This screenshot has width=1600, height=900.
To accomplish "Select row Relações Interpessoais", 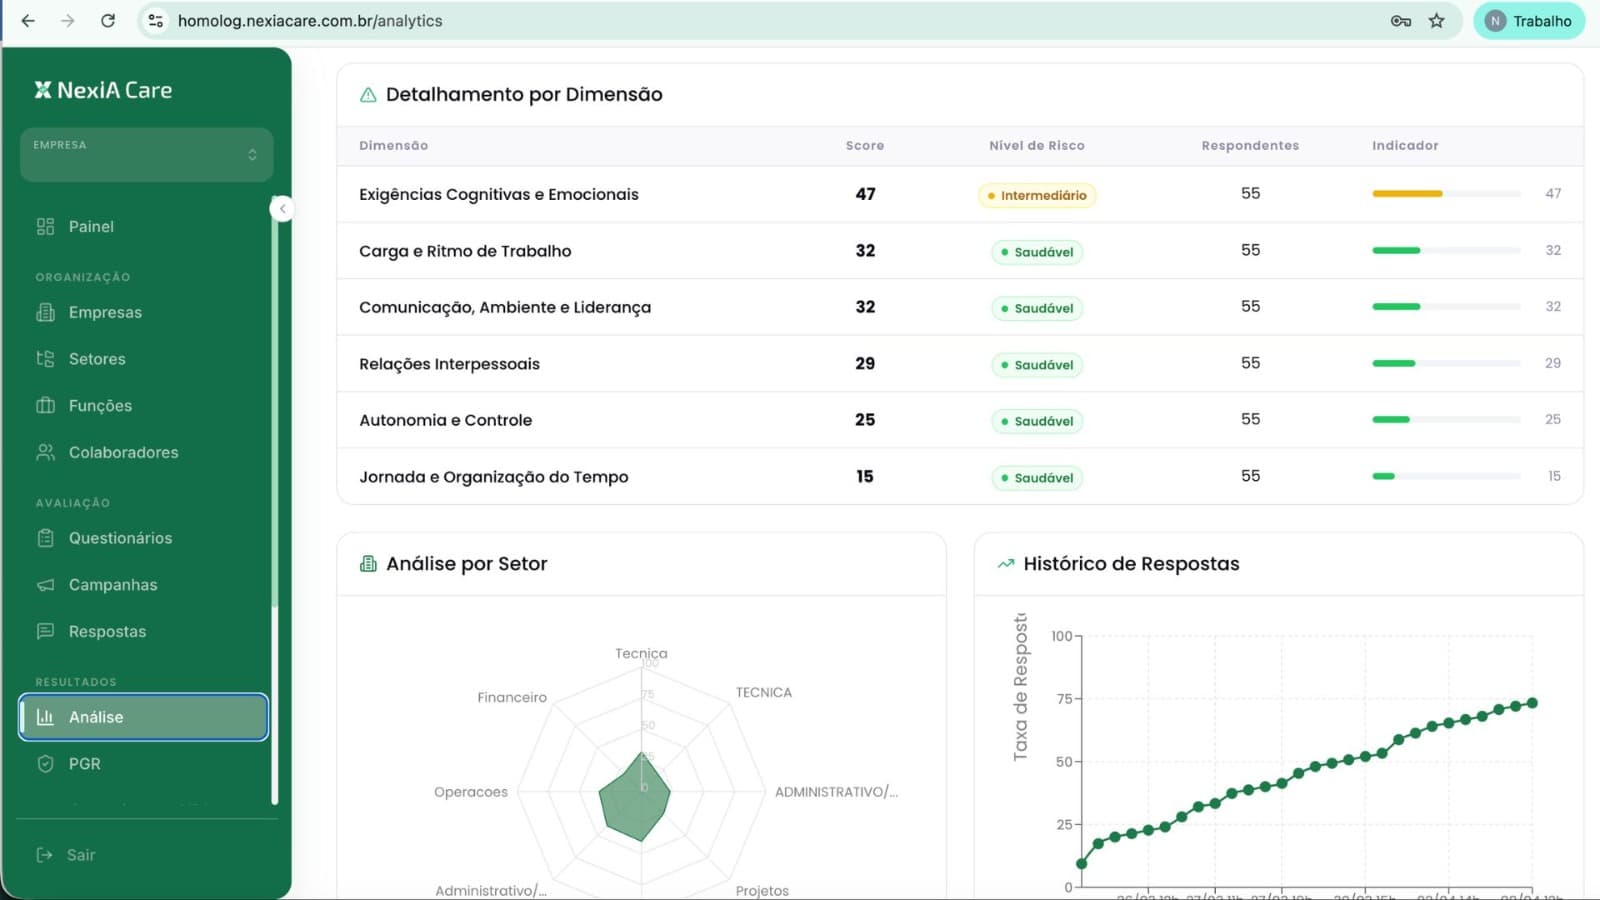I will [x=960, y=363].
